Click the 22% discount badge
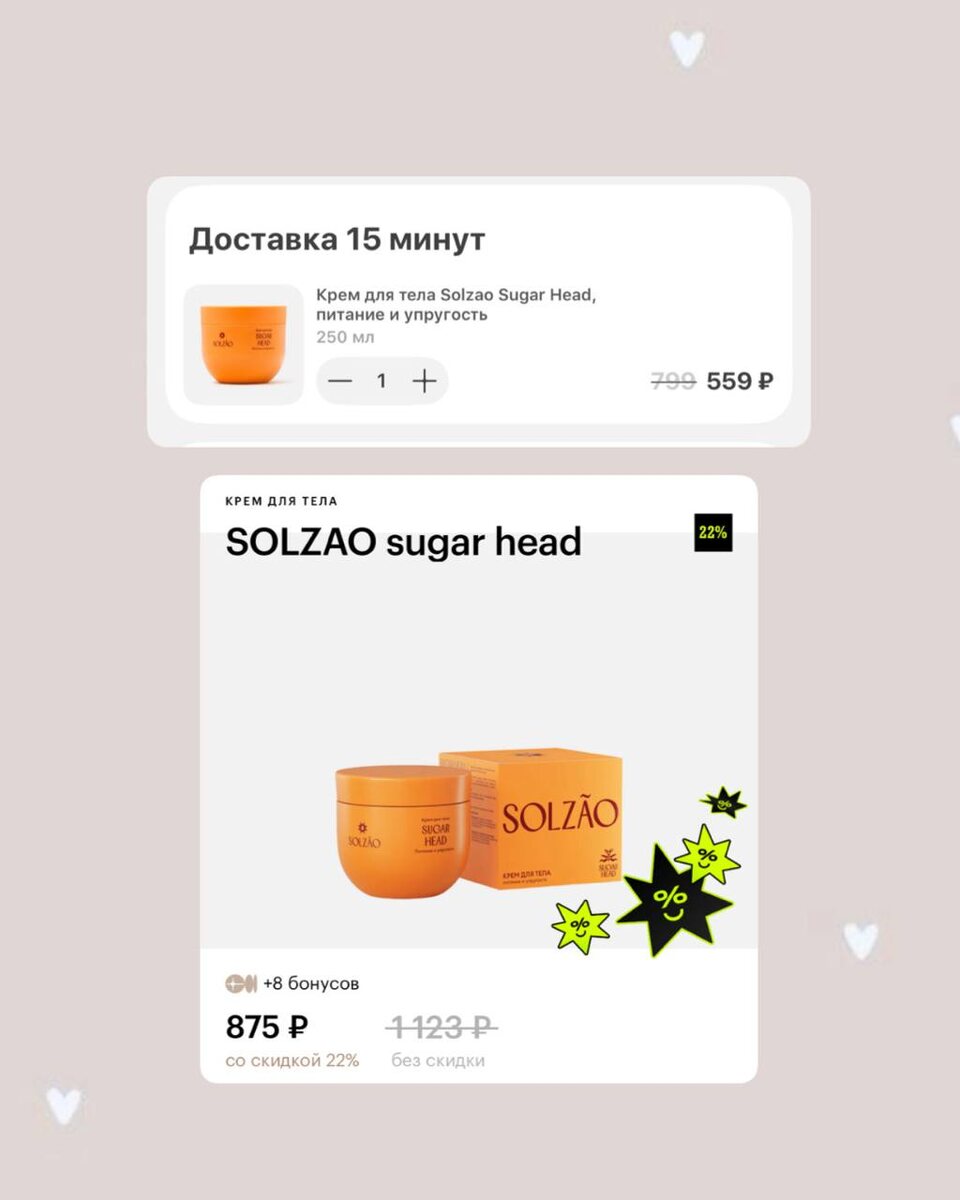The height and width of the screenshot is (1200, 960). (x=713, y=532)
